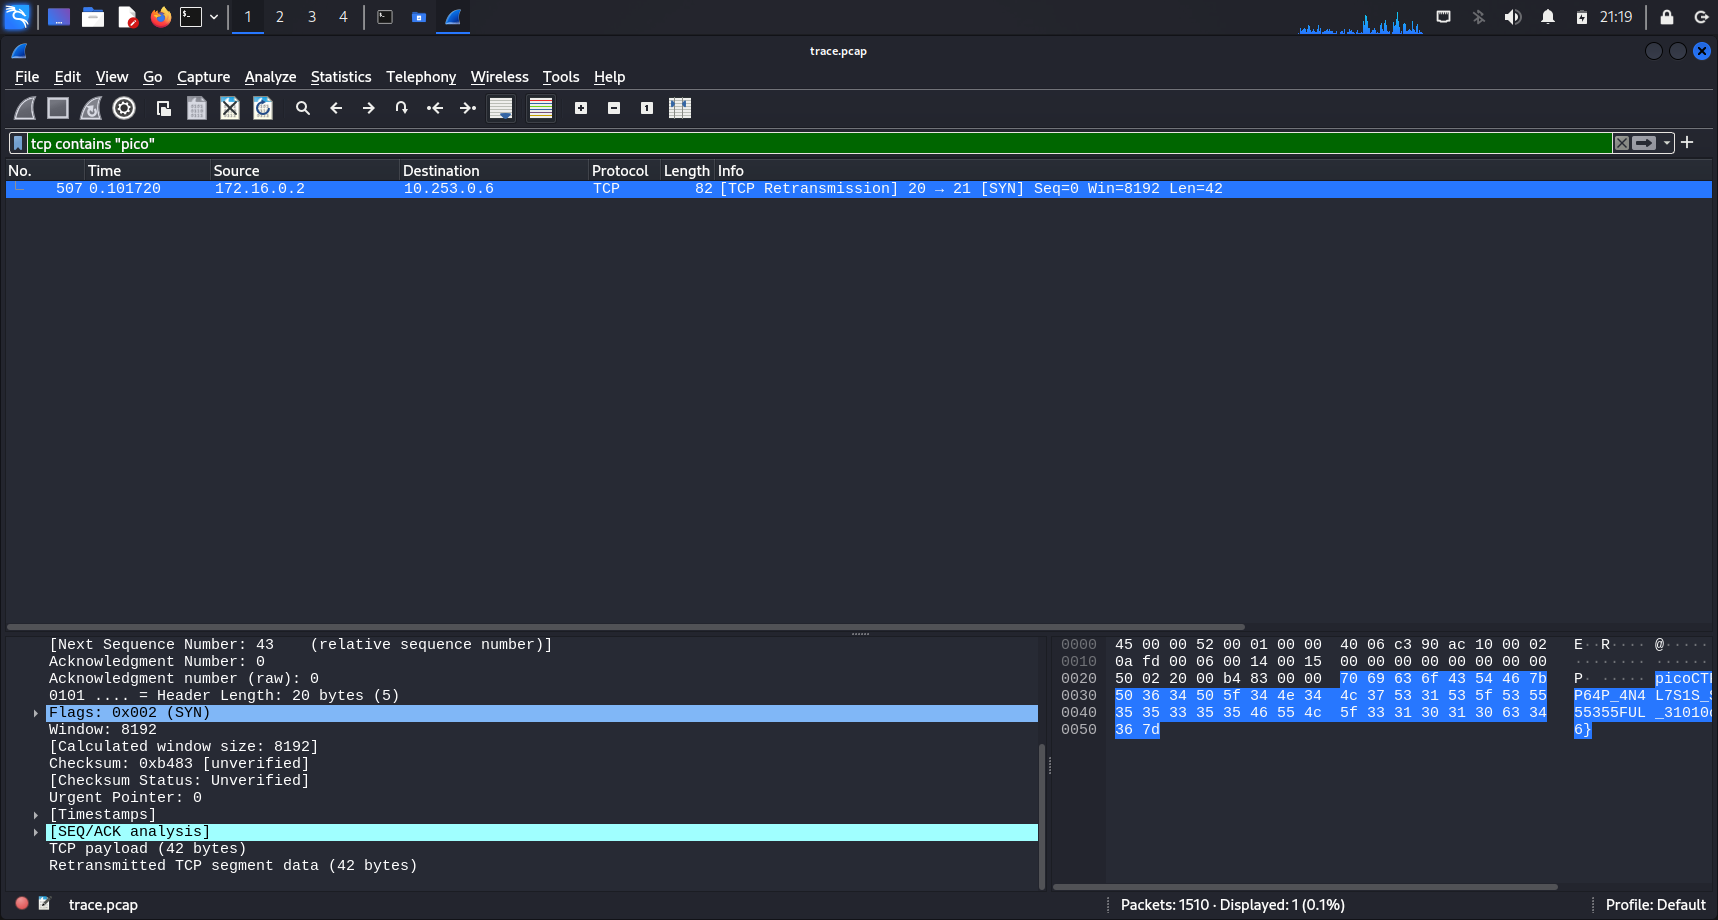1718x920 pixels.
Task: Click the packet list horizontal scrollbar
Action: click(x=625, y=627)
